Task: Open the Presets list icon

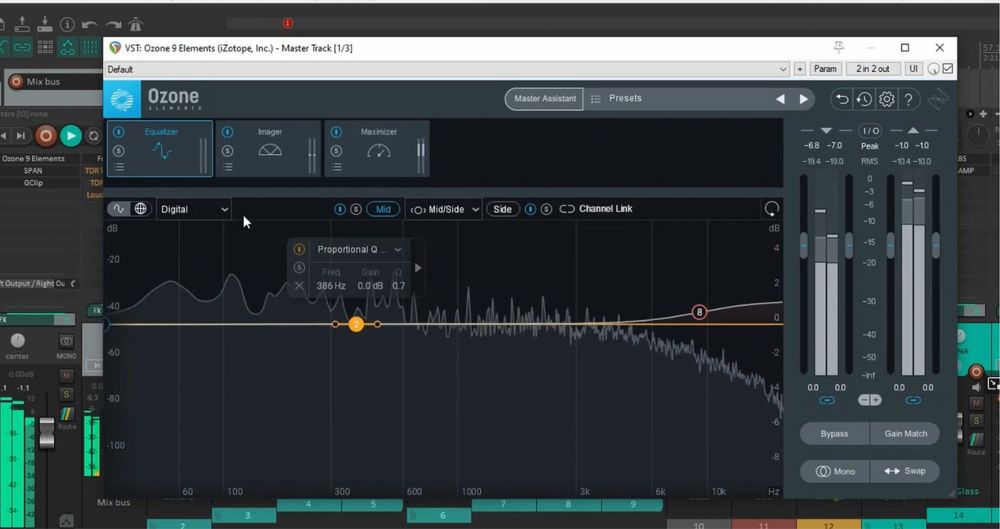Action: click(596, 99)
